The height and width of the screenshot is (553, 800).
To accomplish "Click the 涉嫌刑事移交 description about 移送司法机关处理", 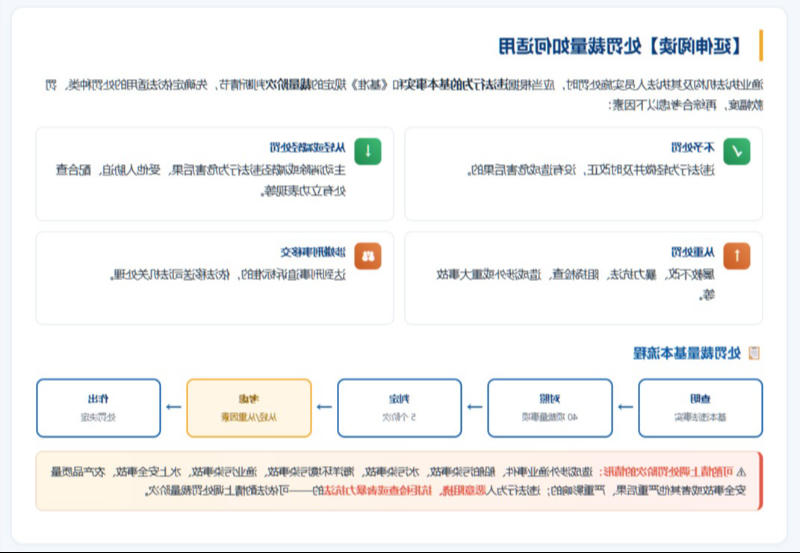I will [228, 275].
